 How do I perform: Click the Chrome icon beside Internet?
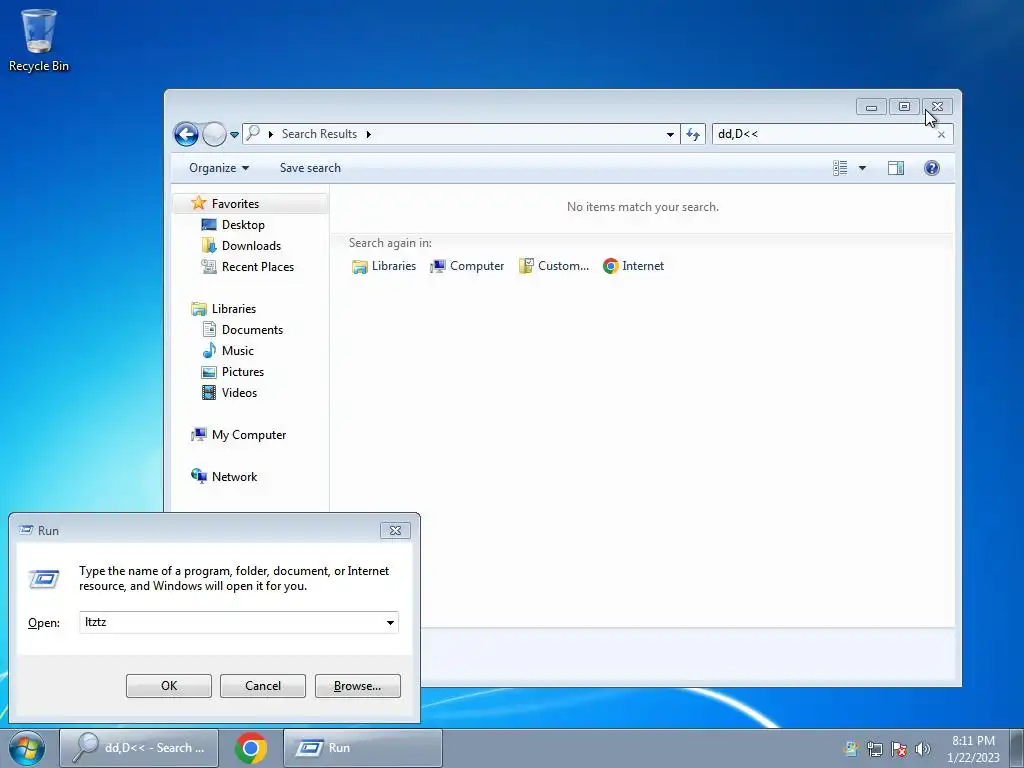pos(611,266)
